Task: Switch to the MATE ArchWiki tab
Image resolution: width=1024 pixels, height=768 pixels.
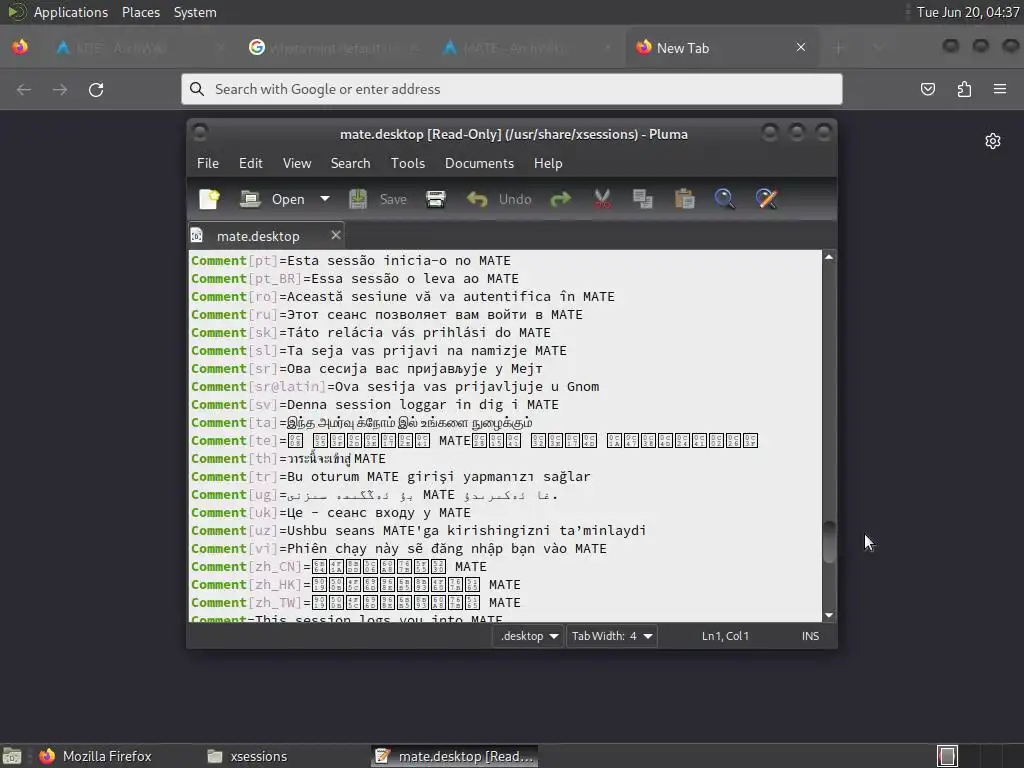Action: pos(526,48)
